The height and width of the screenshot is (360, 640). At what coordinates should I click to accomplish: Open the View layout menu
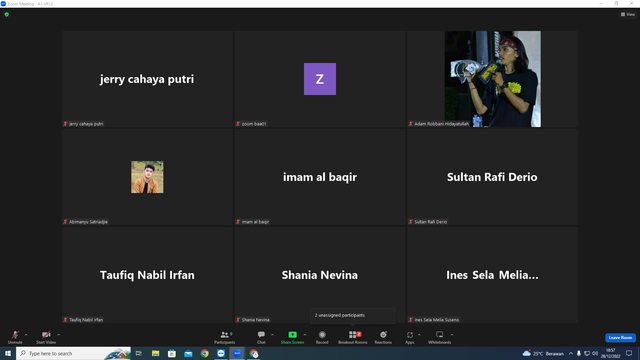click(x=628, y=14)
